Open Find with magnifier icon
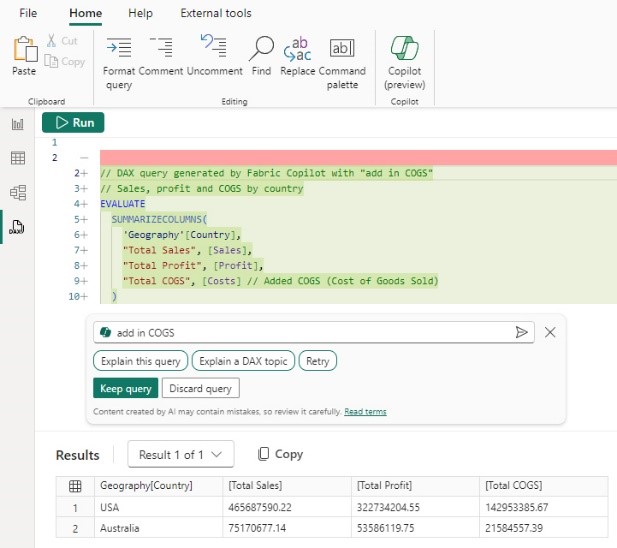The width and height of the screenshot is (617, 548). 261,48
